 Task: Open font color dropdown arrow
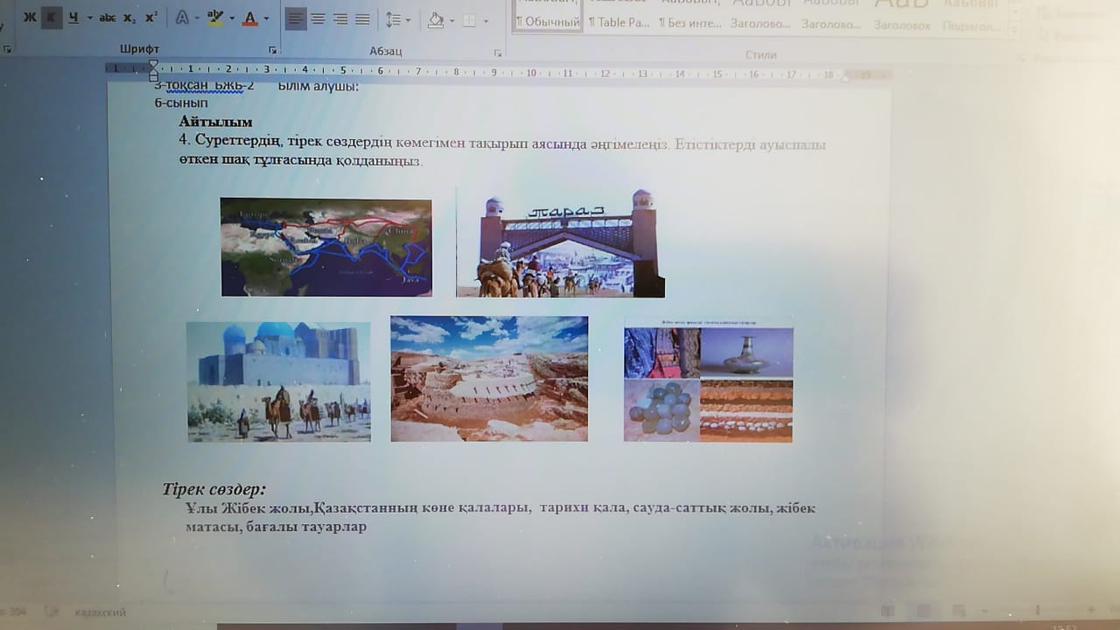point(266,19)
